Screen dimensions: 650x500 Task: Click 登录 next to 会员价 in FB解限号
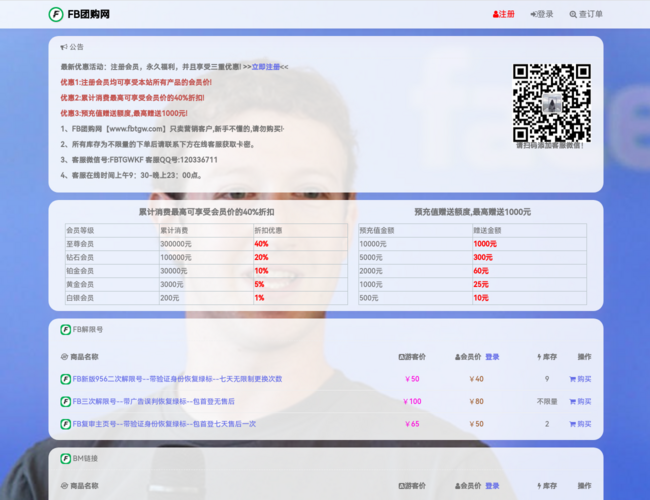click(x=492, y=357)
